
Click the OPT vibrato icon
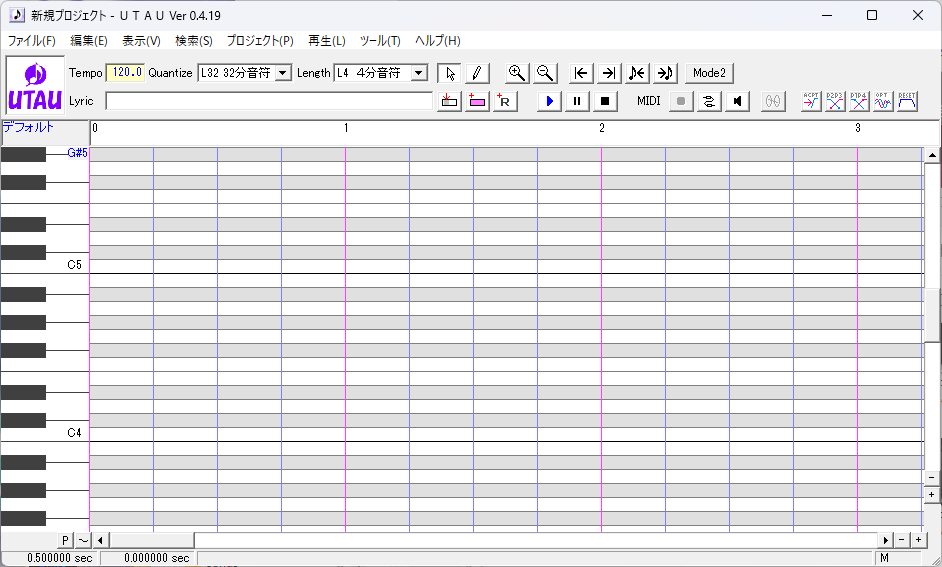point(883,101)
